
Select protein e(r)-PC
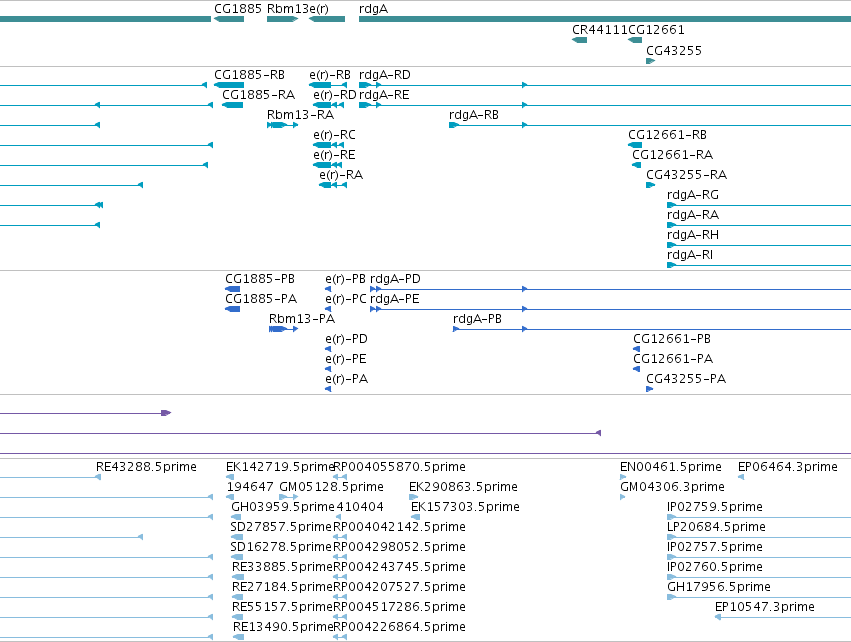coord(346,299)
